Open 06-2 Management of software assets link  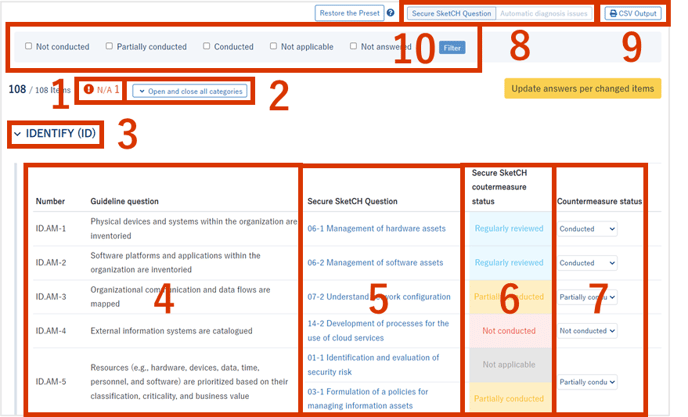point(375,262)
